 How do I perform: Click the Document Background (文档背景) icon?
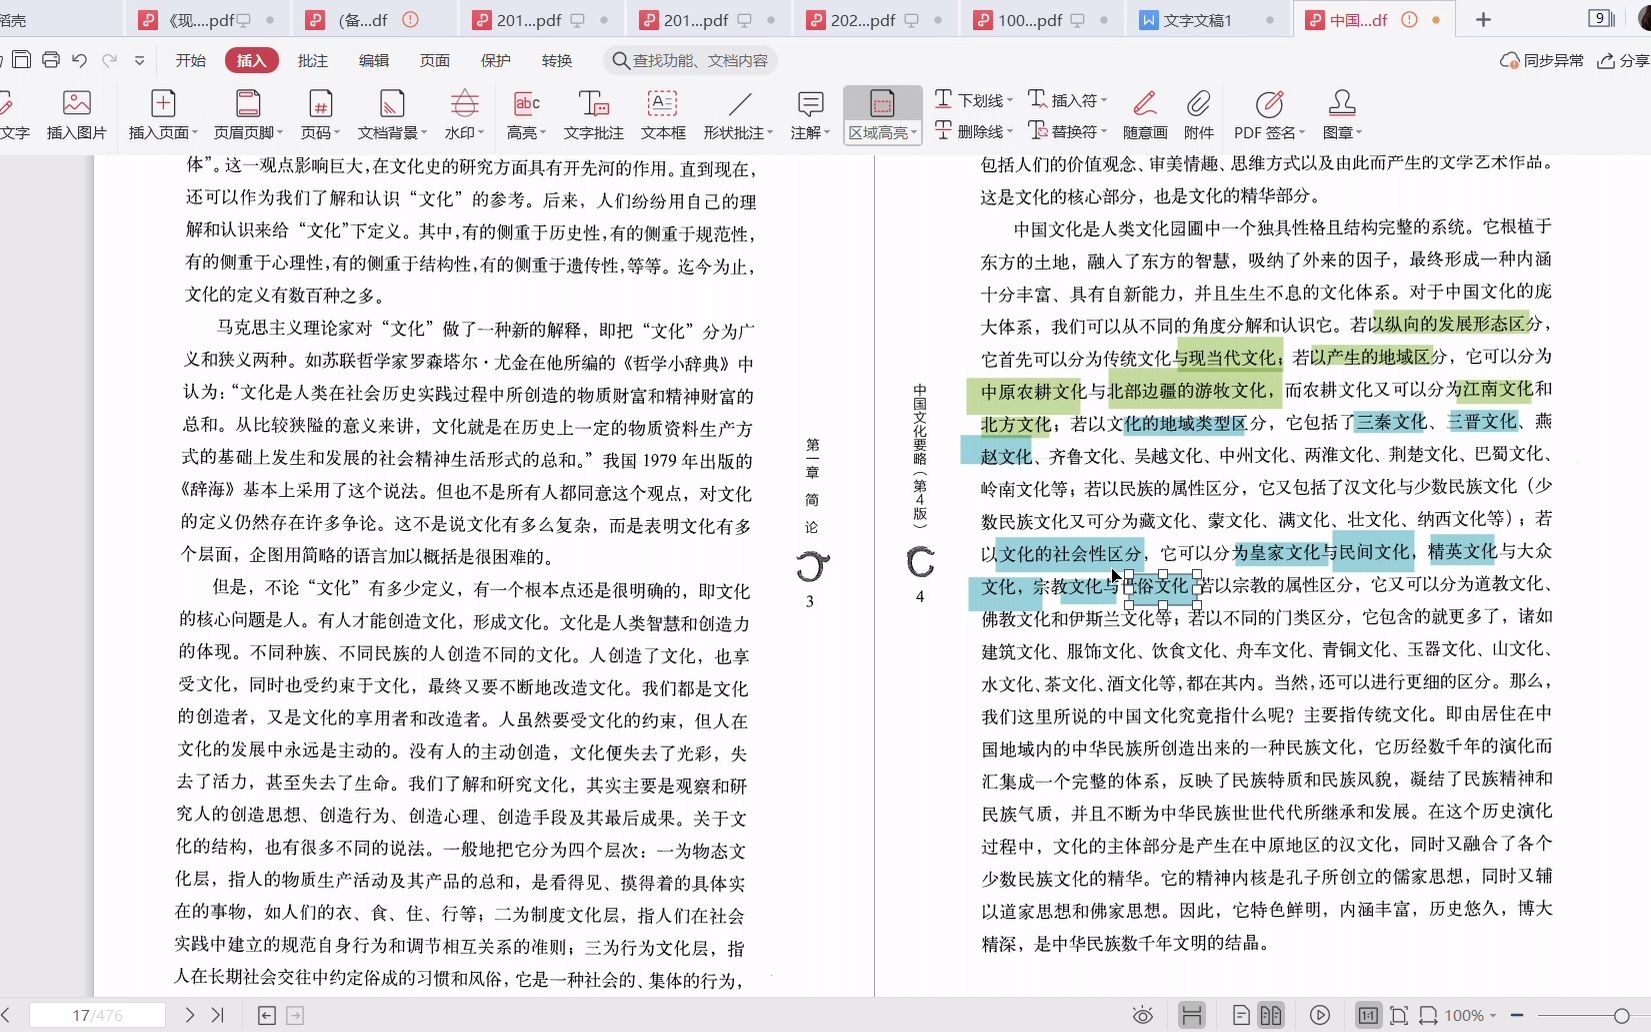(392, 103)
